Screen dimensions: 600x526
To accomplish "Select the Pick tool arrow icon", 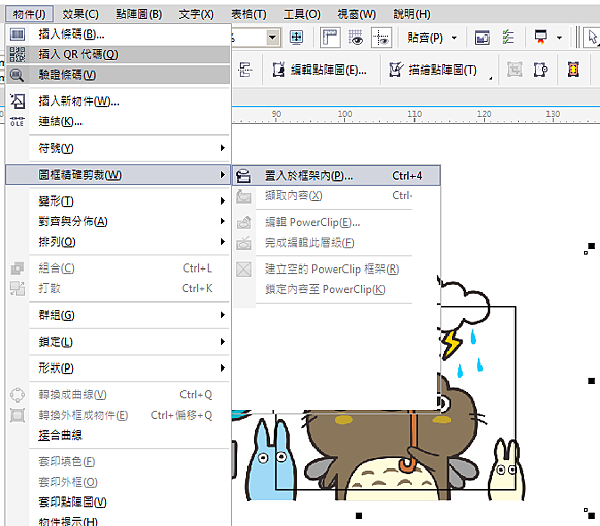I will (x=592, y=37).
